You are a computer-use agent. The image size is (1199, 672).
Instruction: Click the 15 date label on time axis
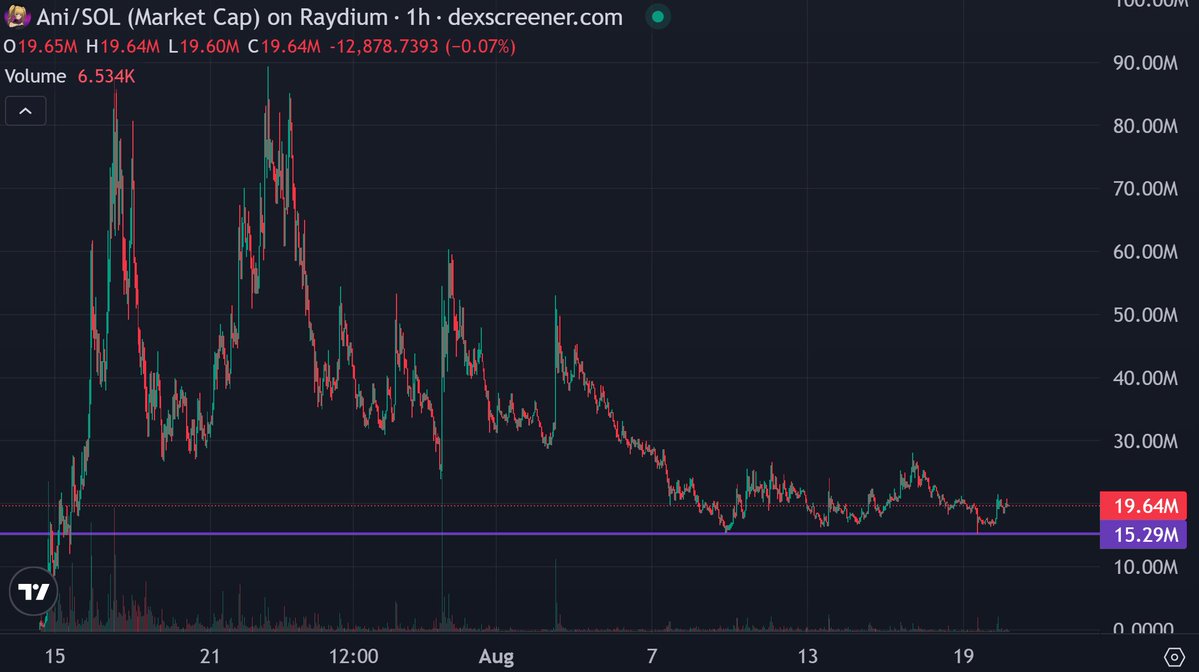click(x=54, y=656)
